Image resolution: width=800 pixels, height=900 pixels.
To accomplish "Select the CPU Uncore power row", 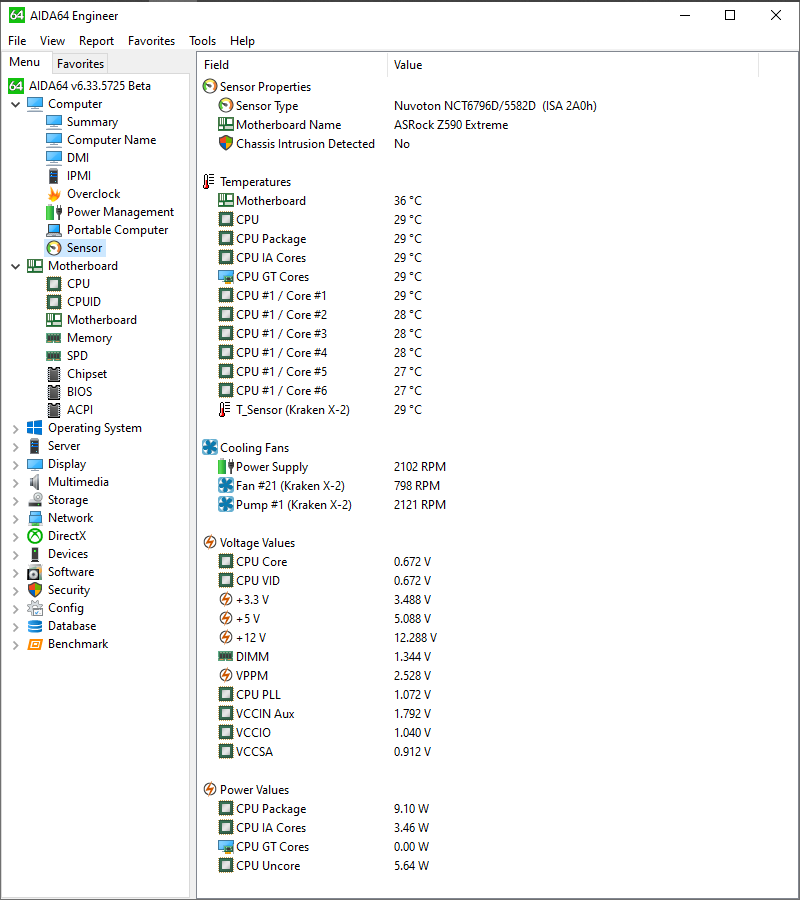I will (497, 866).
